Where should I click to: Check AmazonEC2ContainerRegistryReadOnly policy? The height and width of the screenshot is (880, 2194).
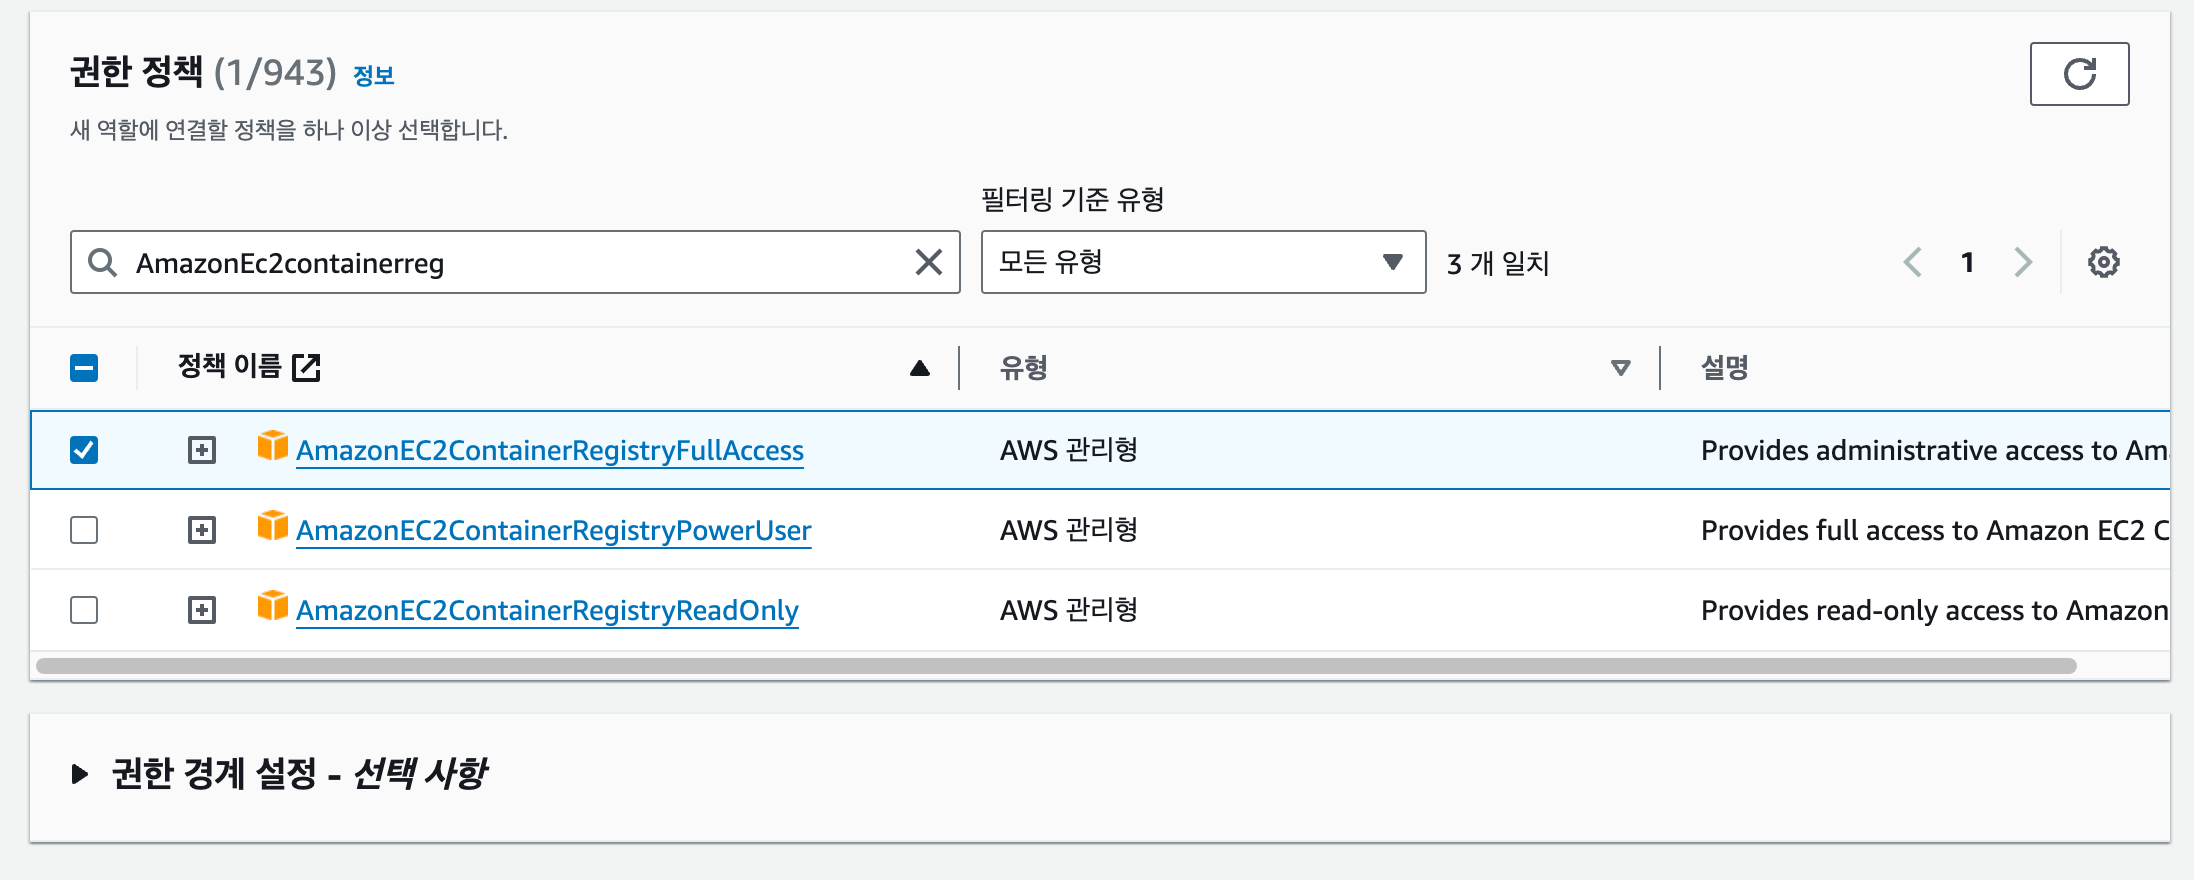(84, 610)
